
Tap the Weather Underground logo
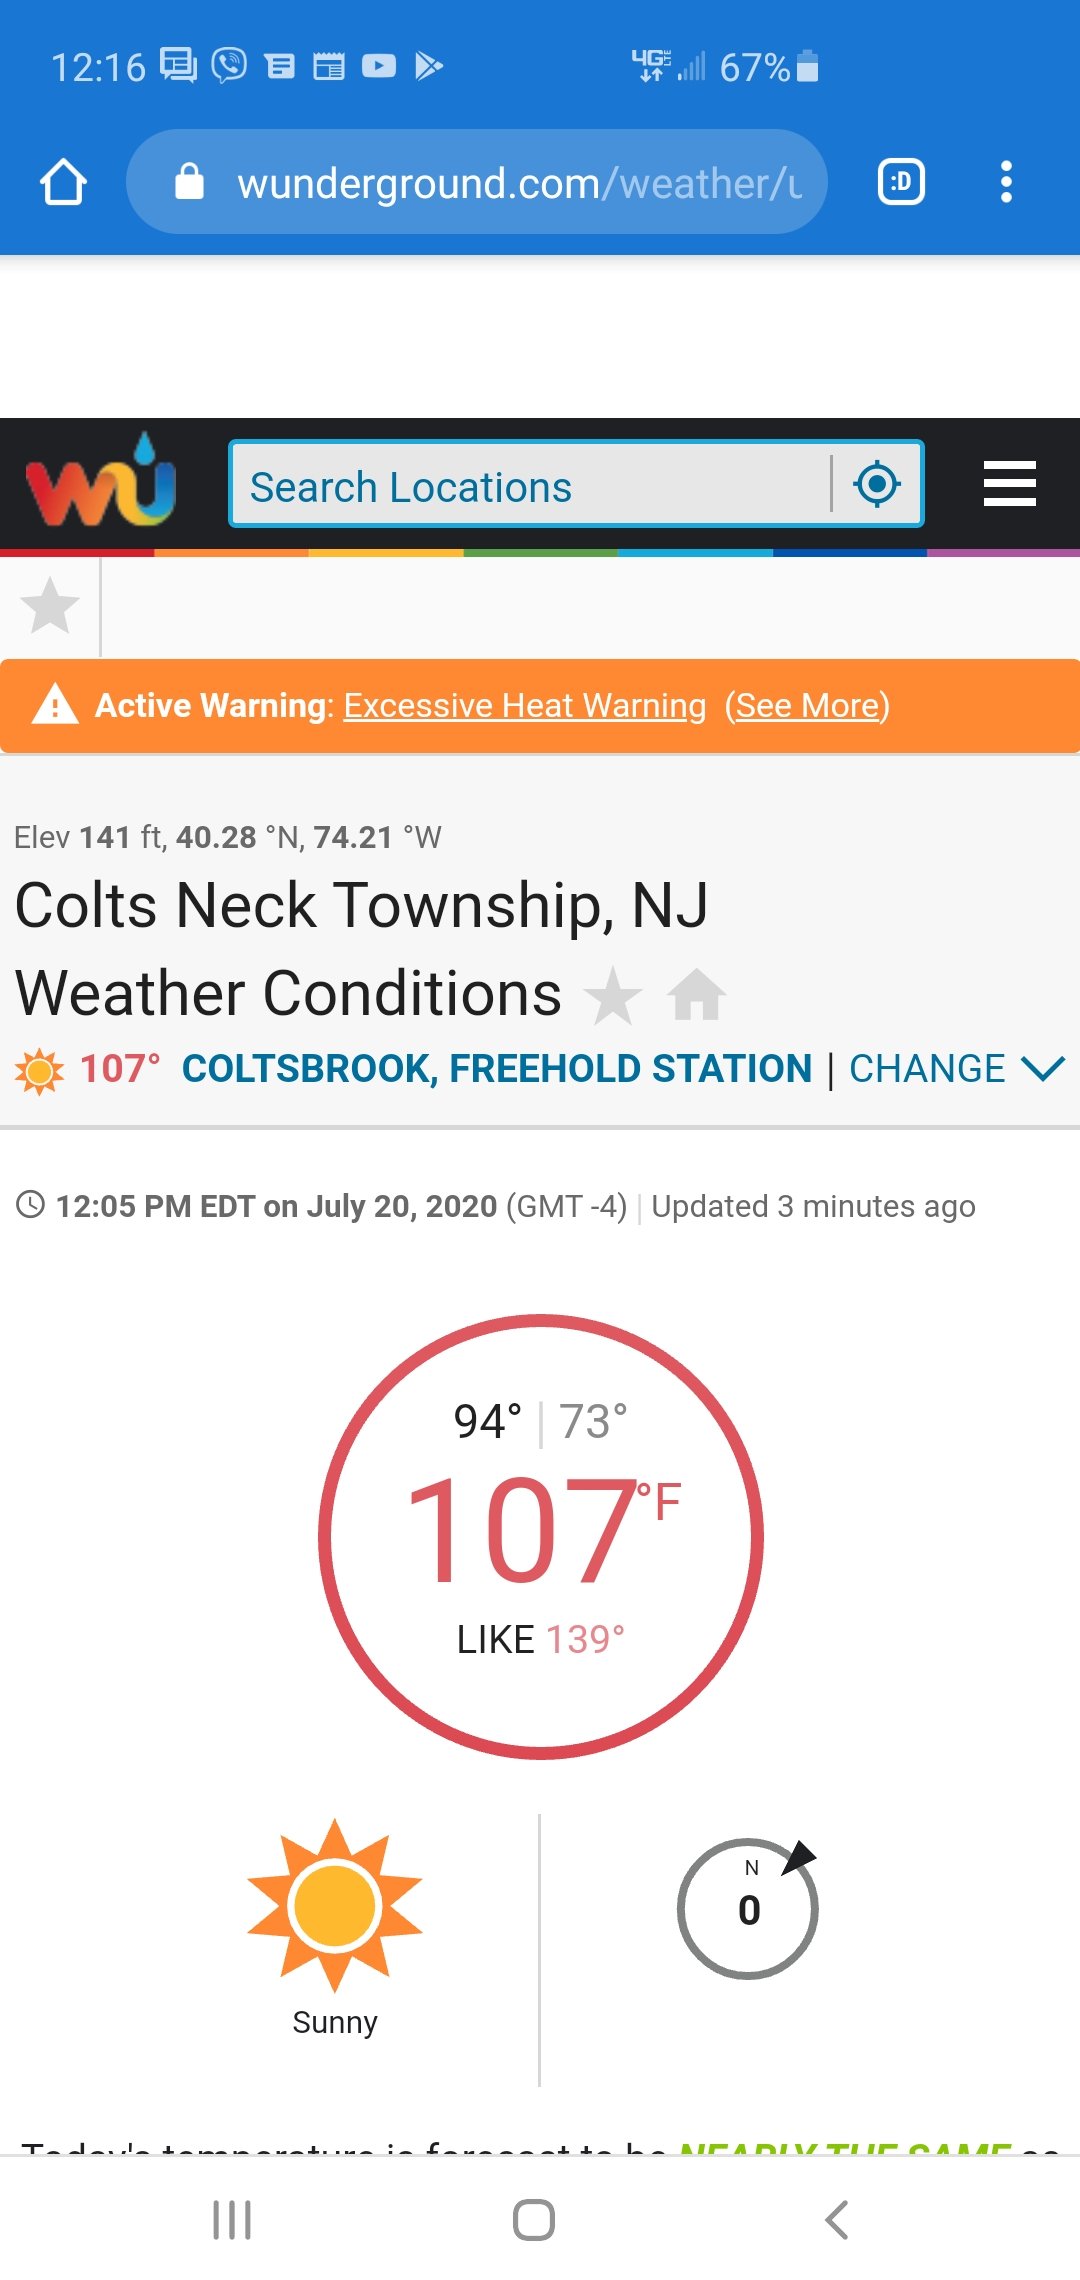(101, 481)
